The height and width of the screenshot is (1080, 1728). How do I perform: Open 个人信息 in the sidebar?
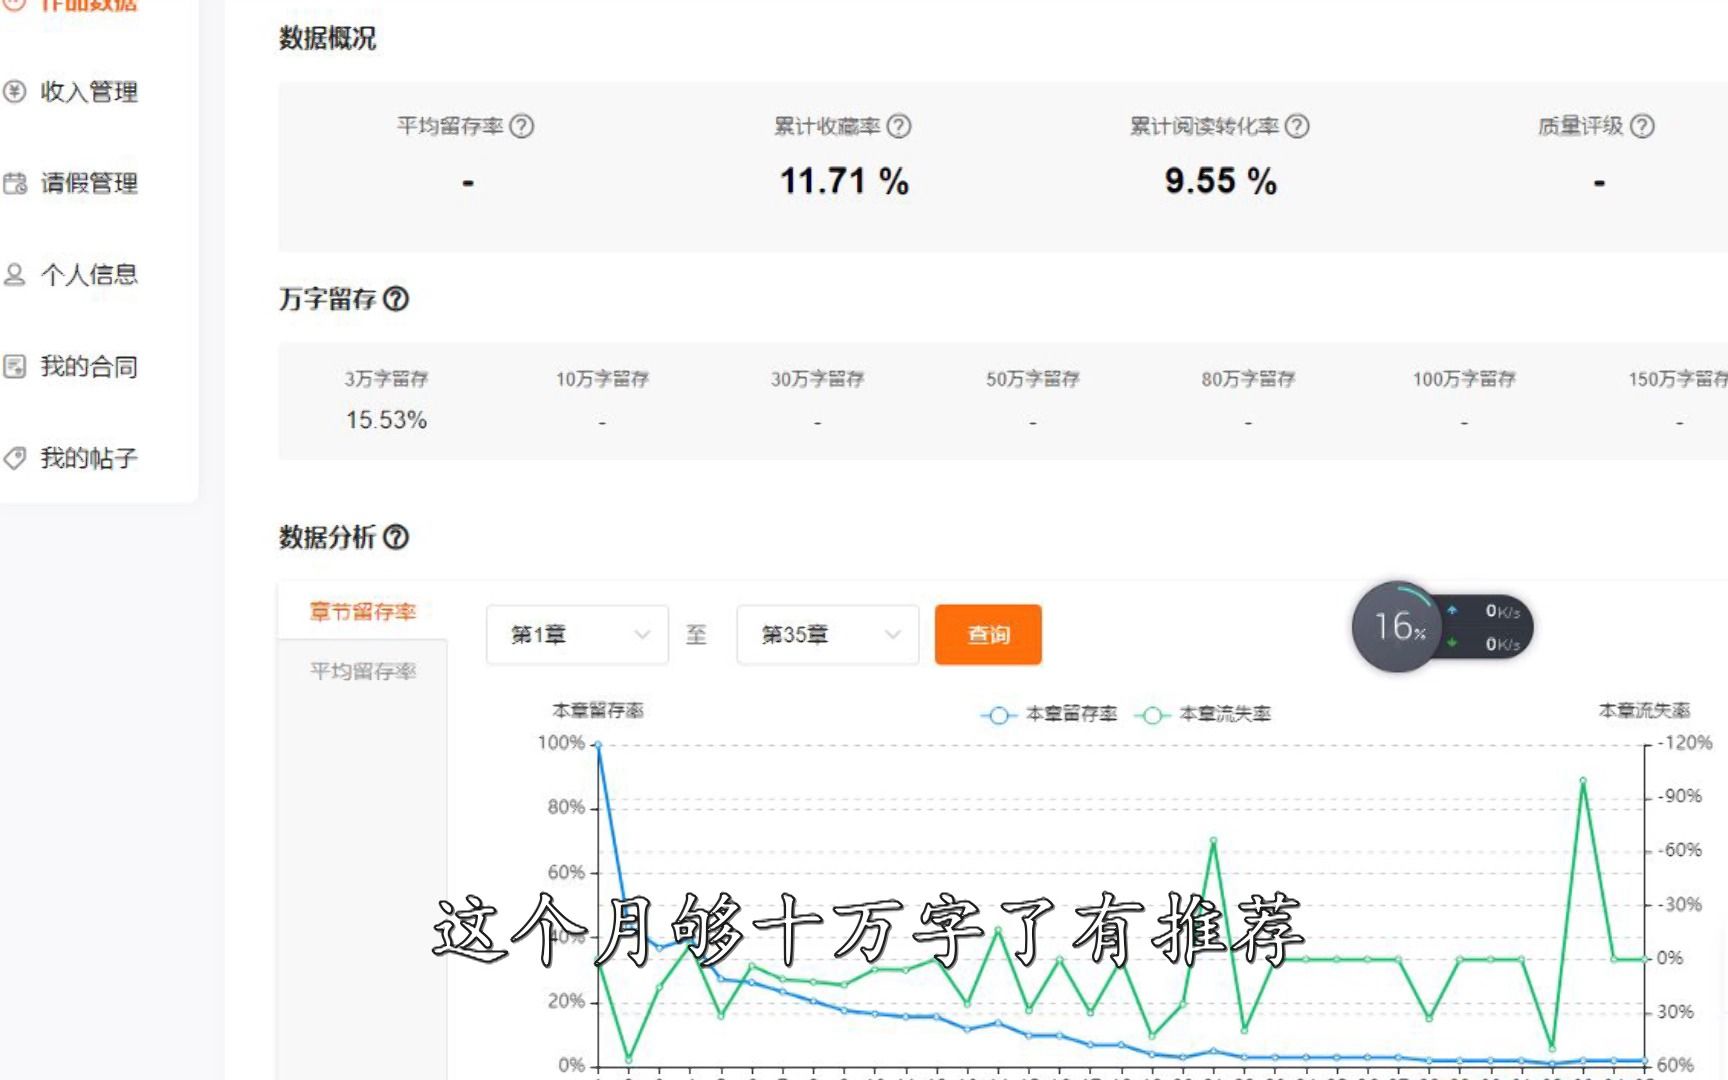(88, 275)
